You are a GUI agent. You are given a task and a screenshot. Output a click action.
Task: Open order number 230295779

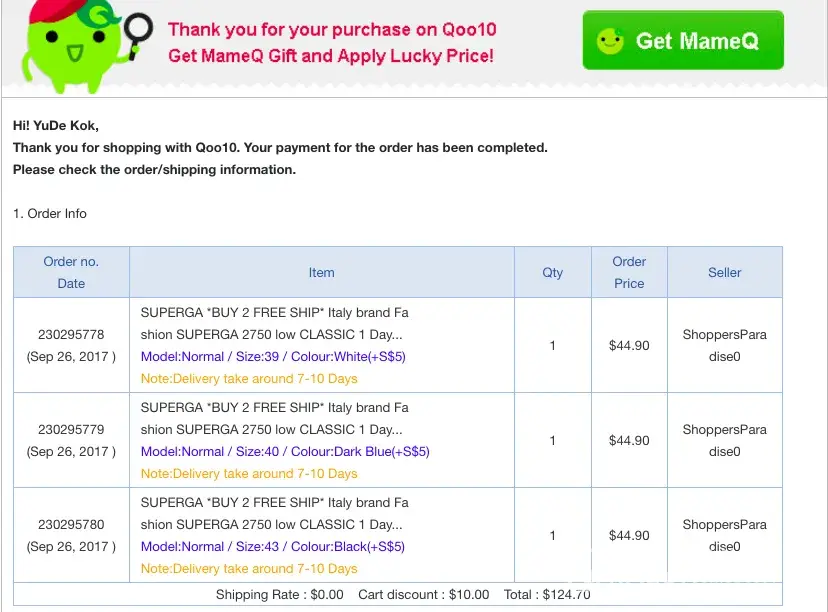click(x=71, y=429)
